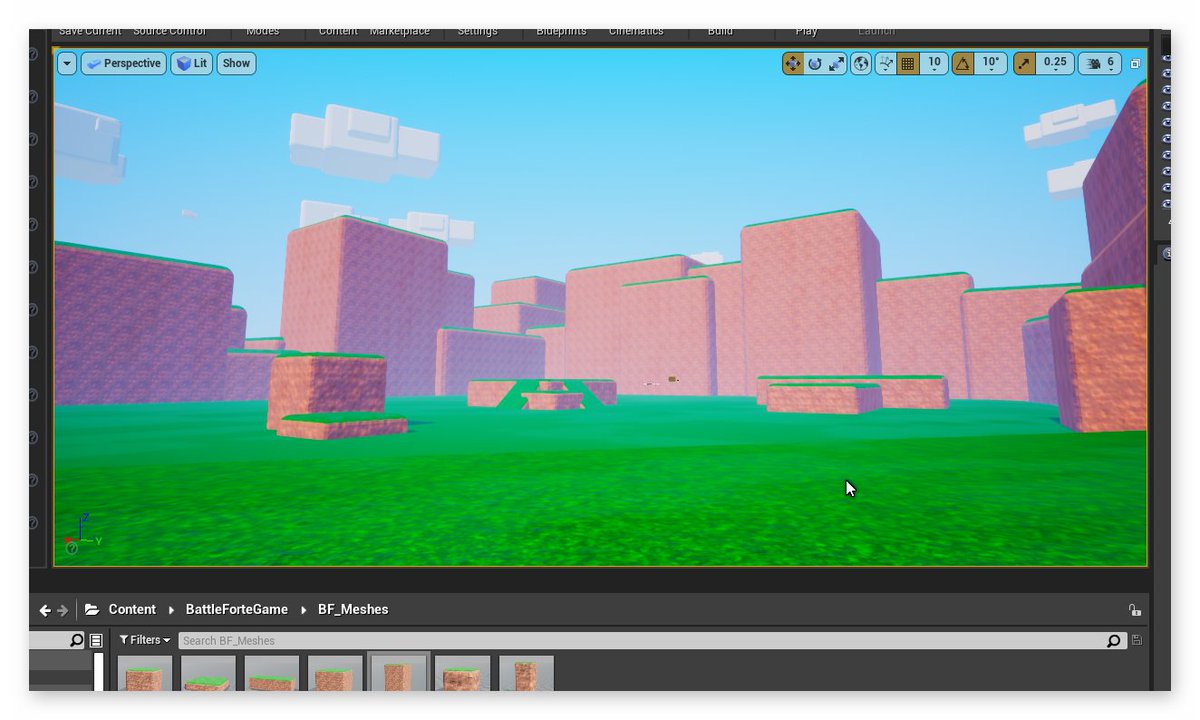Click the Build toolbar button

click(720, 33)
